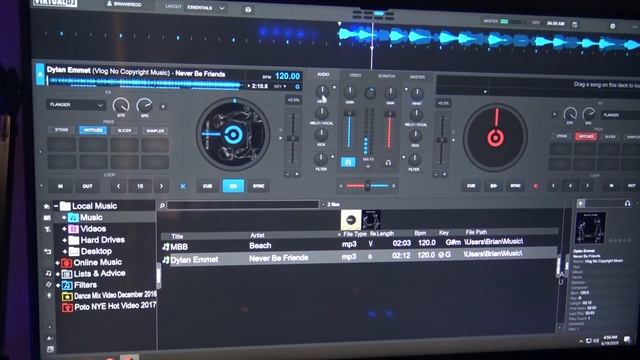This screenshot has height=360, width=640.
Task: Click the magnifier search icon
Action: (x=162, y=205)
